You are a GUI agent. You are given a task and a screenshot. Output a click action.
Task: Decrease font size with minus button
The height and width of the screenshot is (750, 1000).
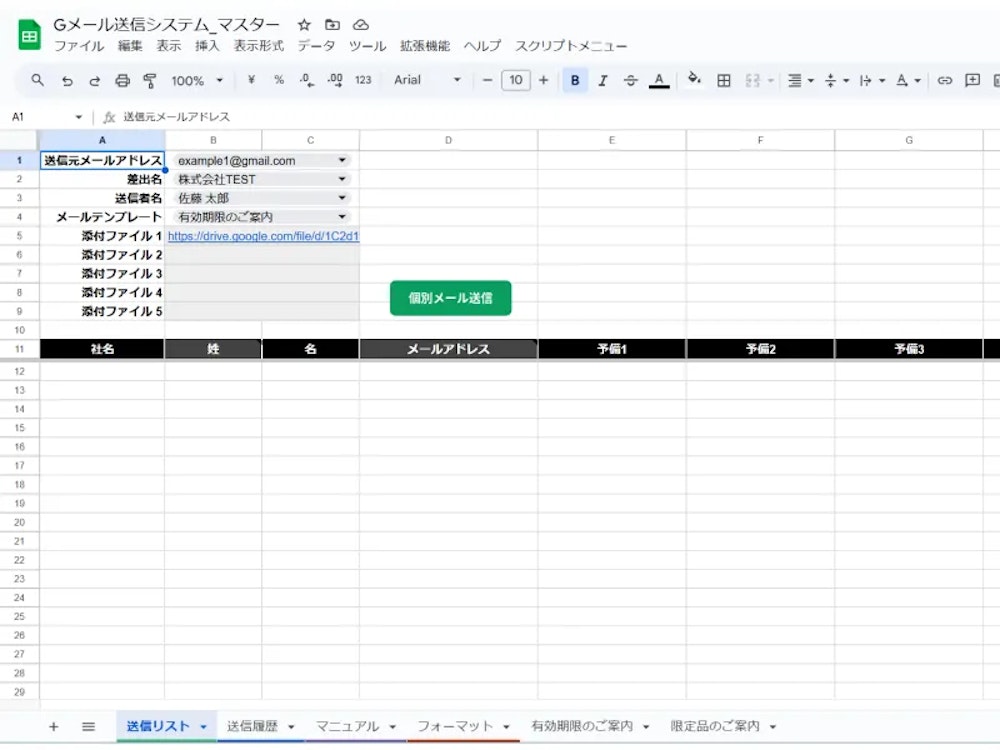(487, 80)
